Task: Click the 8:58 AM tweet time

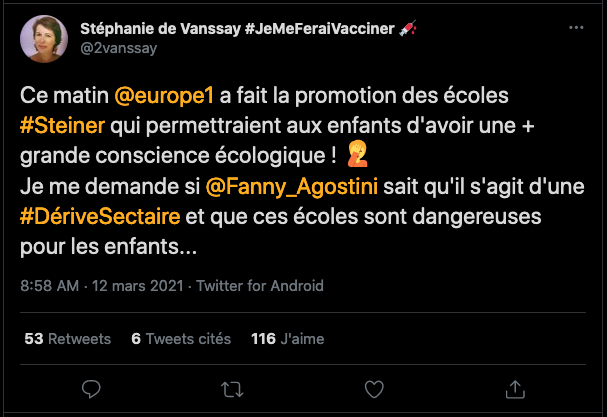Action: (x=51, y=286)
